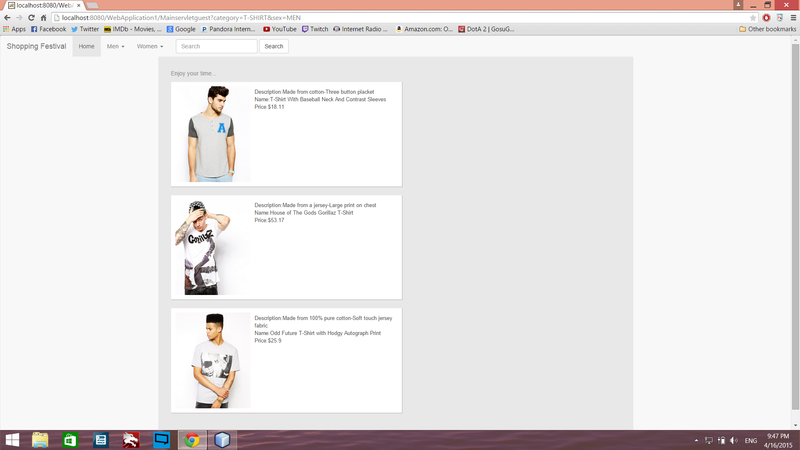Open the Windows Store taskbar icon

(70, 440)
